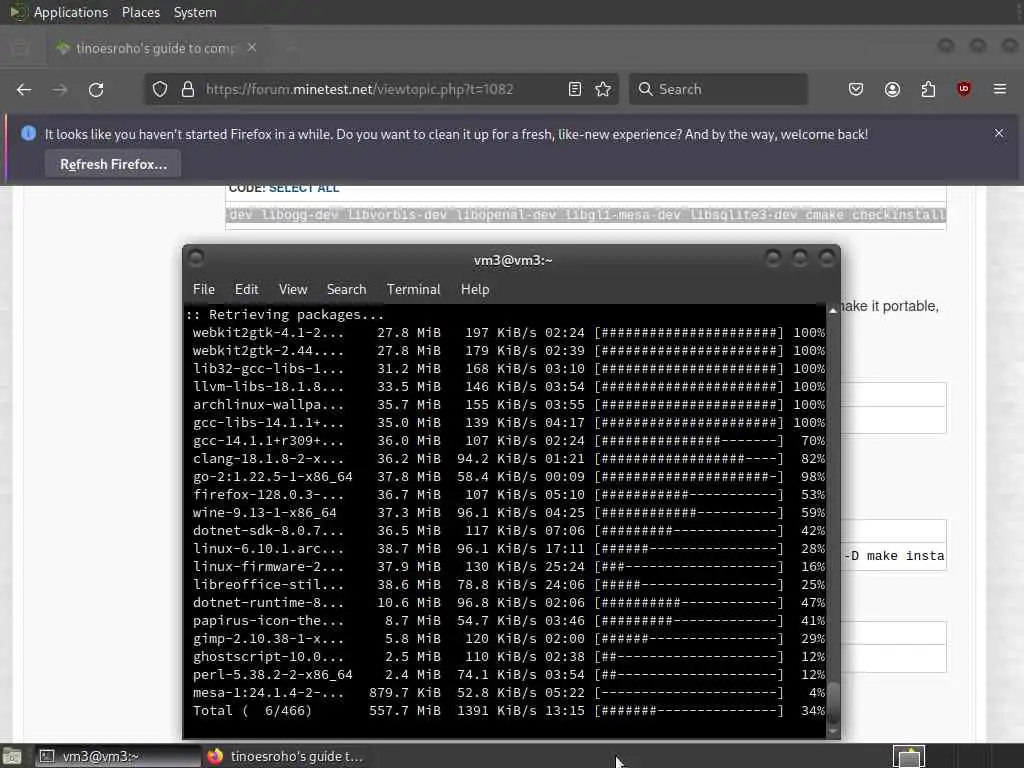The image size is (1024, 768).
Task: Click Refresh Firefox button
Action: tap(114, 165)
